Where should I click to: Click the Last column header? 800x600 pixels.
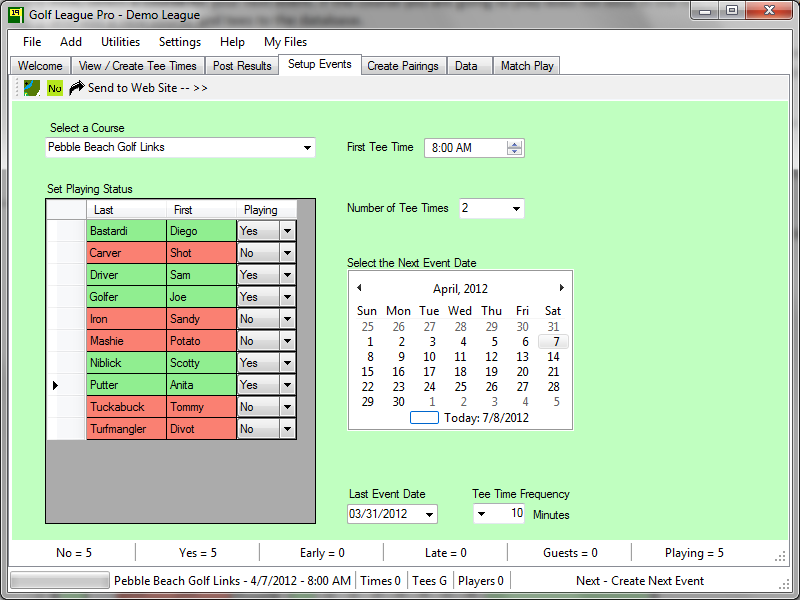(127, 210)
